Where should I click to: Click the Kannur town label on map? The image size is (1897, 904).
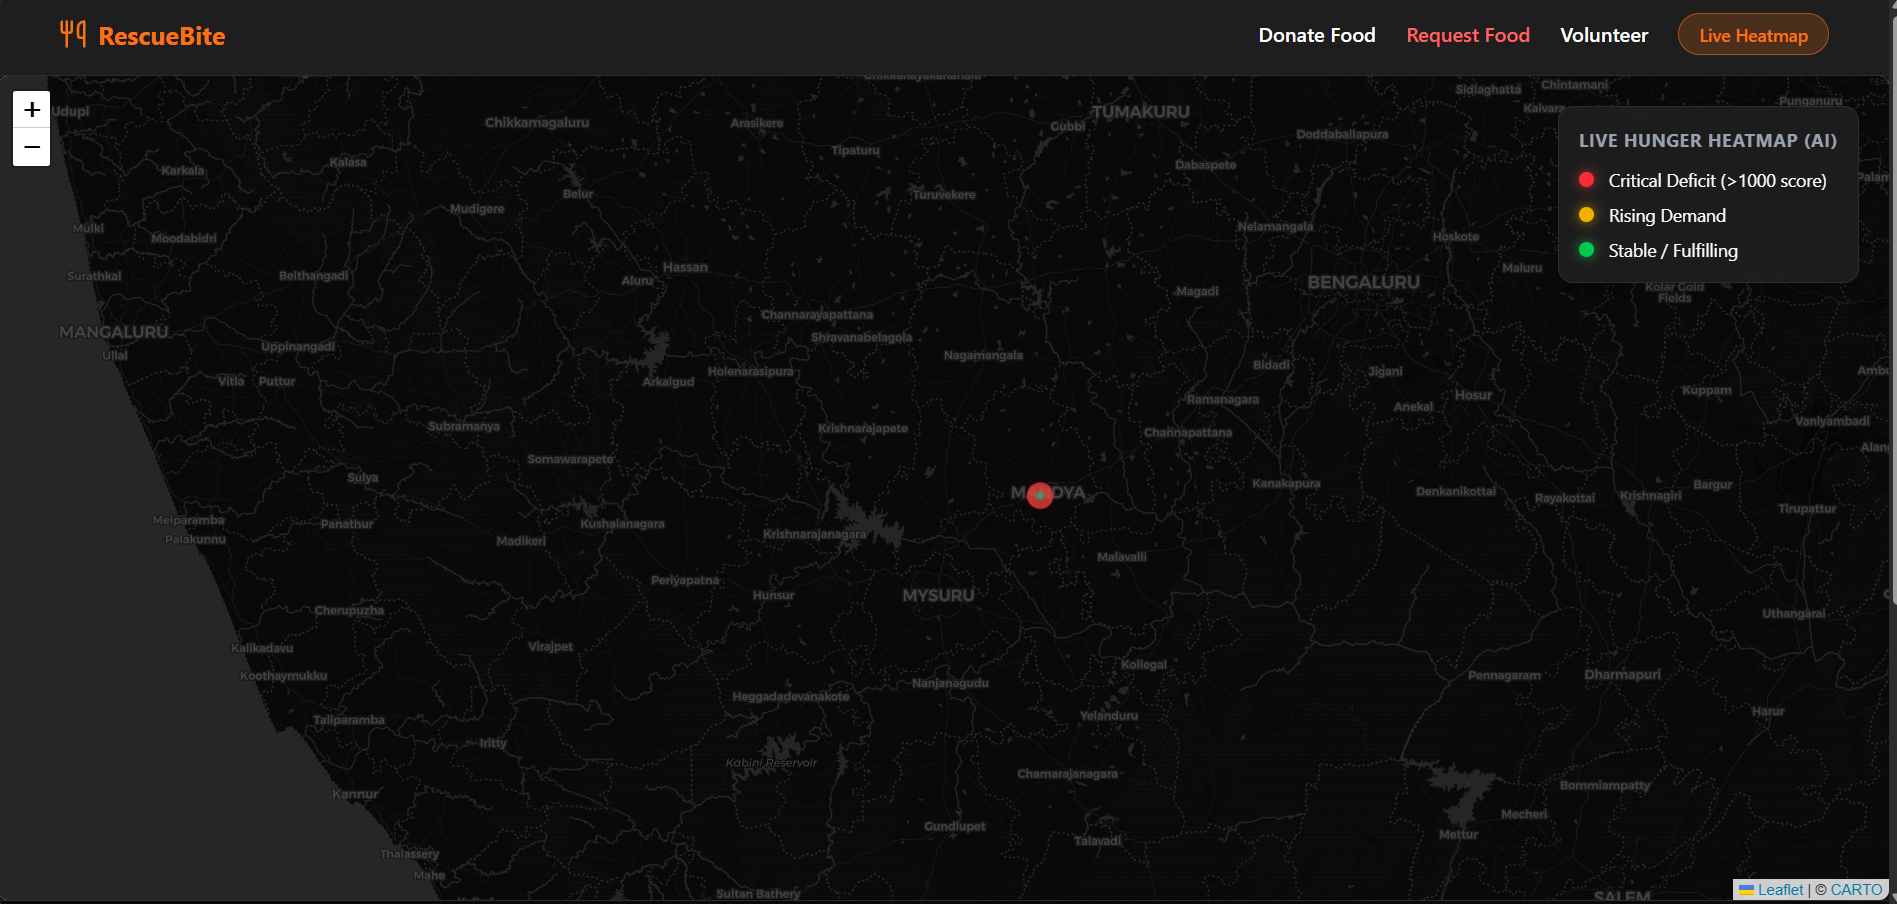(355, 794)
